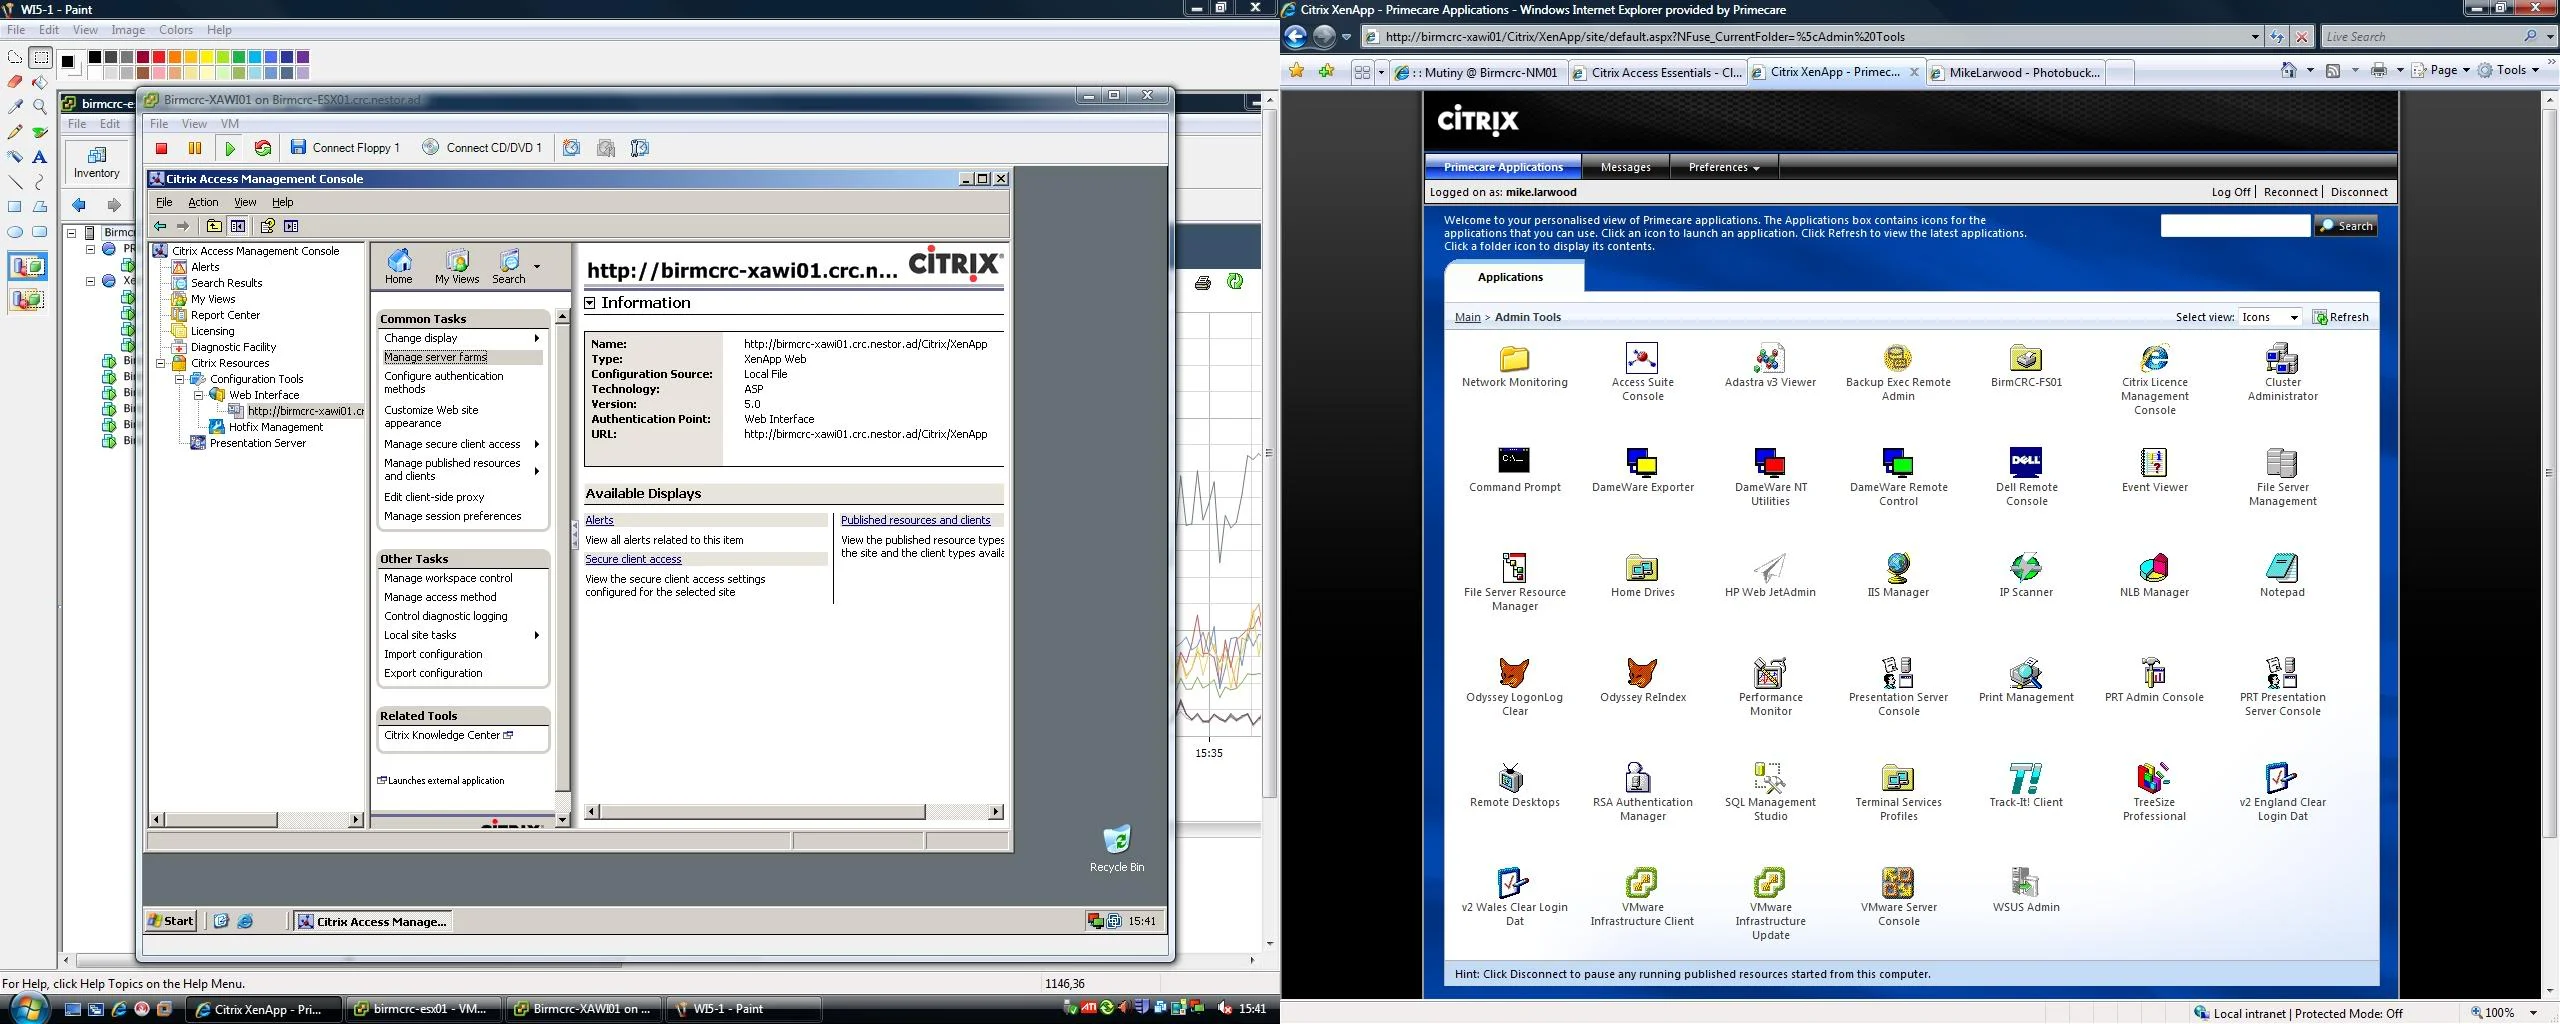Choose the Fill With Color bucket in Paint
2560x1024 pixels.
pyautogui.click(x=40, y=81)
